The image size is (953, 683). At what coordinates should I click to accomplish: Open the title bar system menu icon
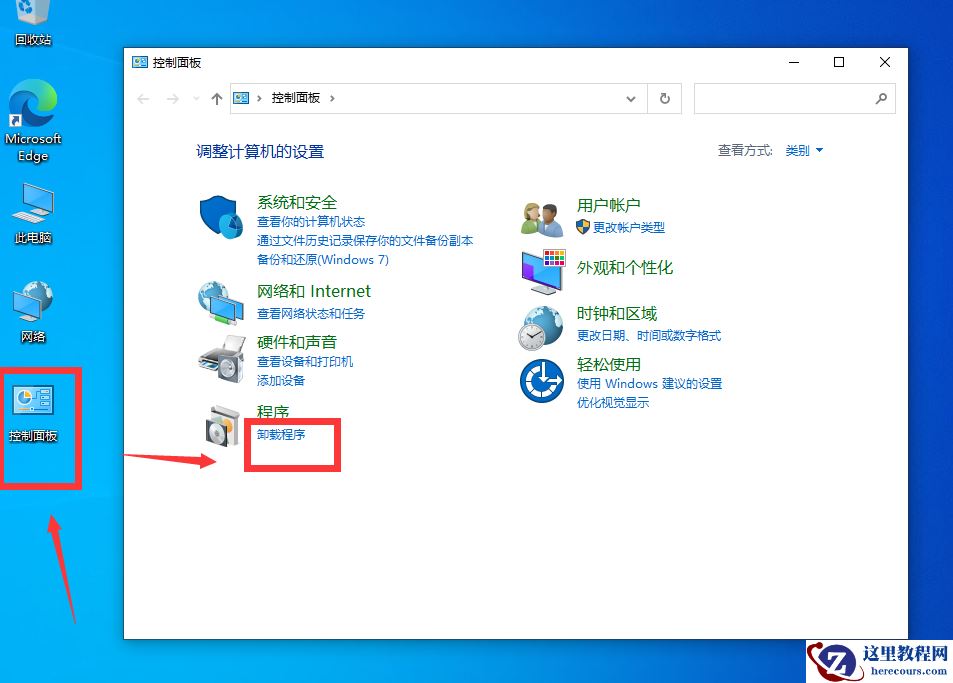click(x=139, y=62)
